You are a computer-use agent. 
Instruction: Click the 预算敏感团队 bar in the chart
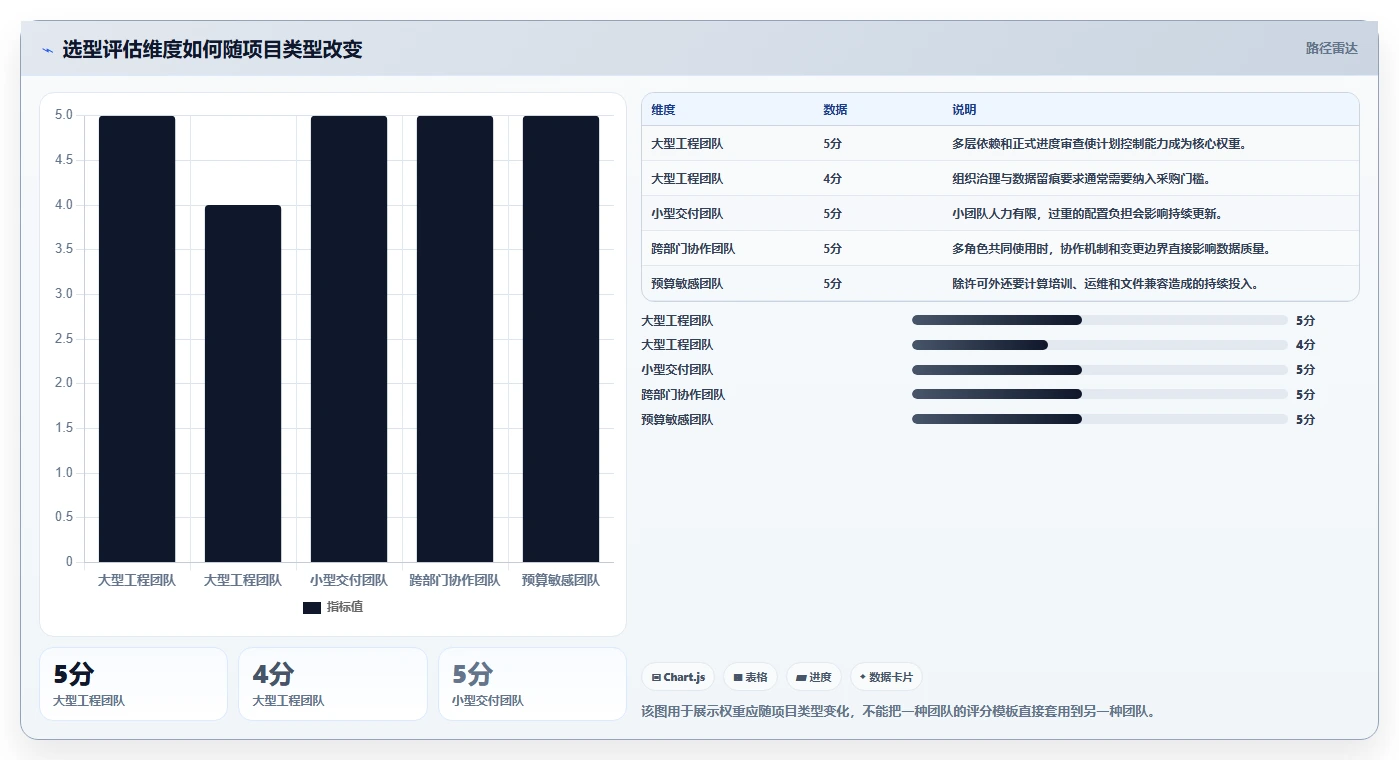pyautogui.click(x=561, y=339)
